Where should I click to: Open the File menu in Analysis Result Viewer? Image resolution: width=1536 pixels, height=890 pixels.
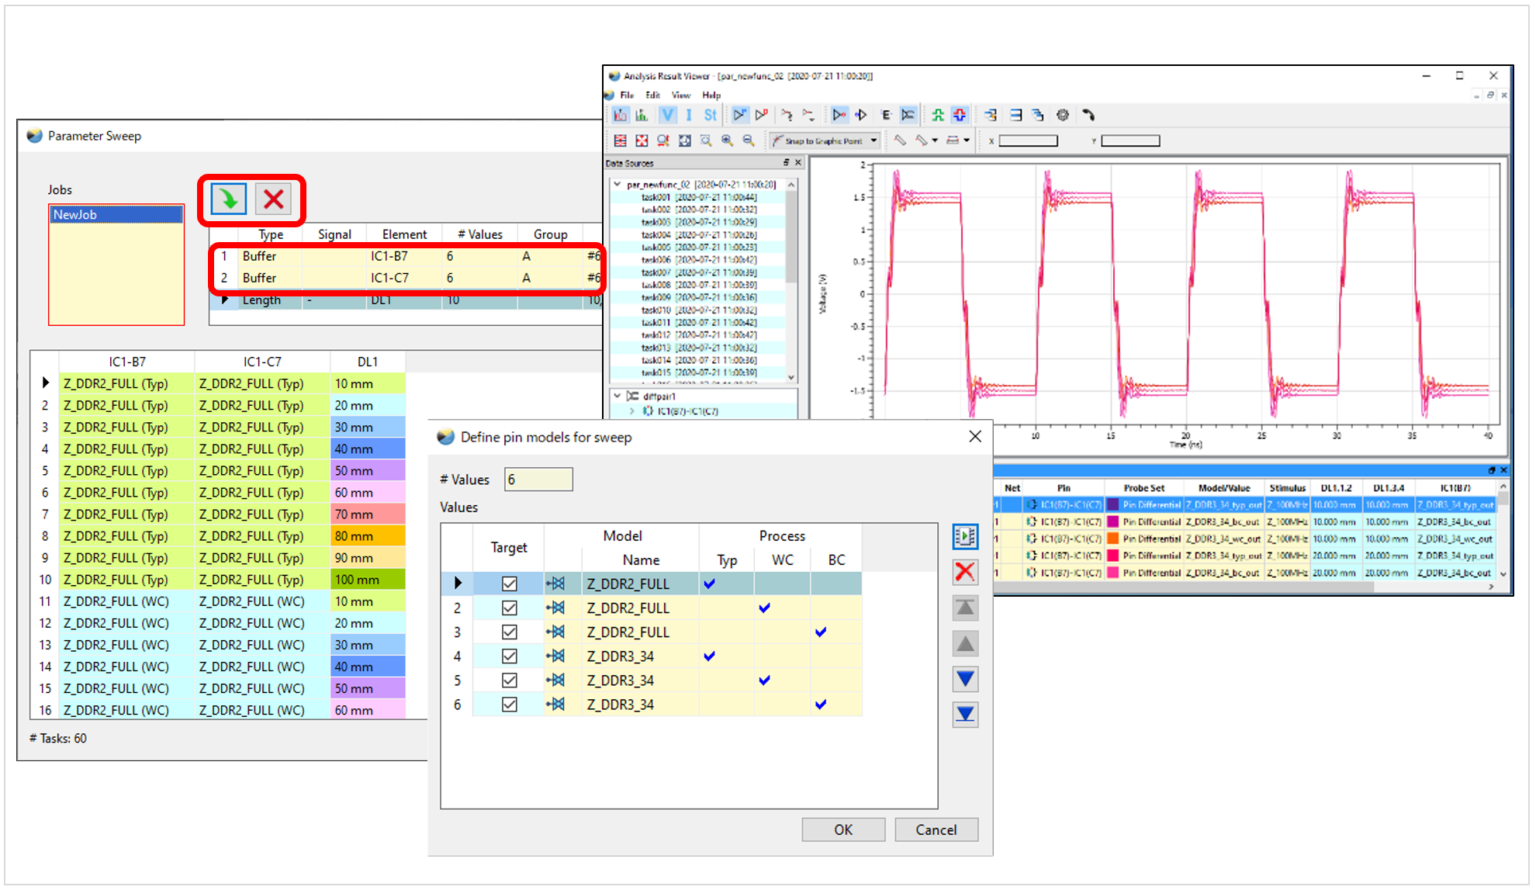(x=628, y=95)
